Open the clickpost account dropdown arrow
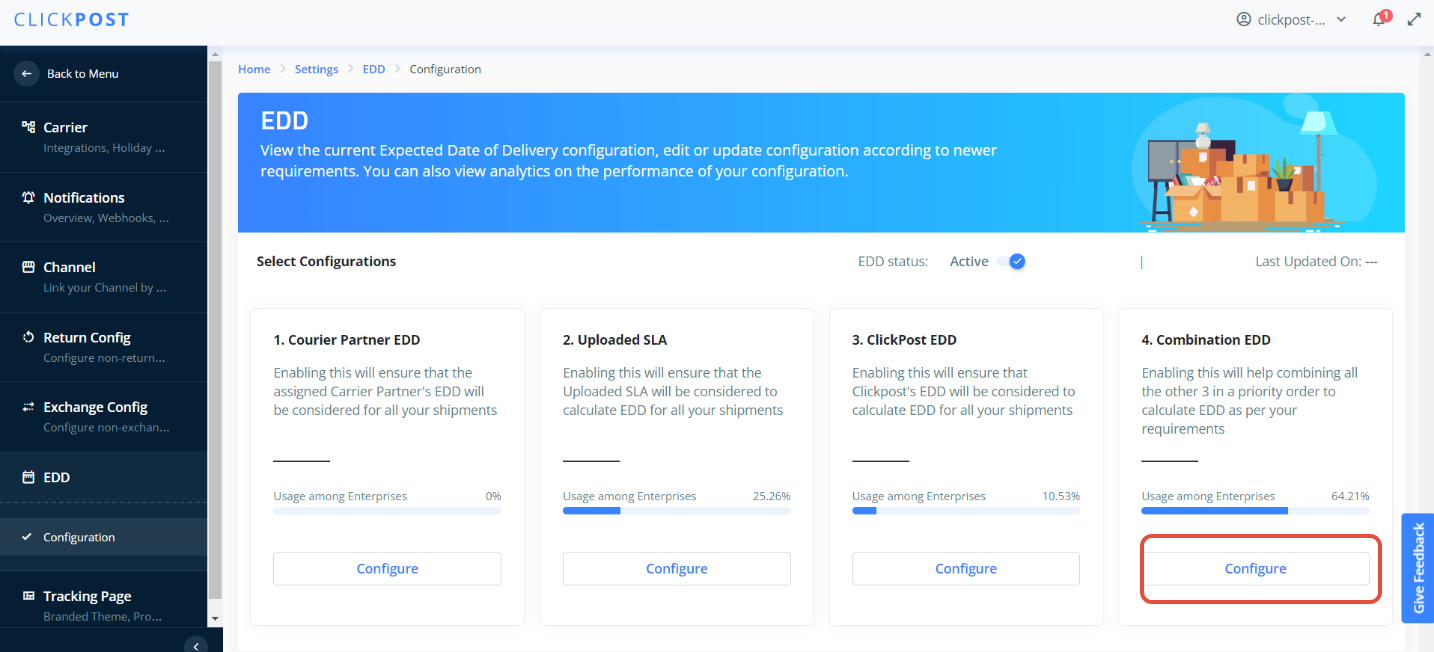This screenshot has height=652, width=1434. tap(1341, 19)
